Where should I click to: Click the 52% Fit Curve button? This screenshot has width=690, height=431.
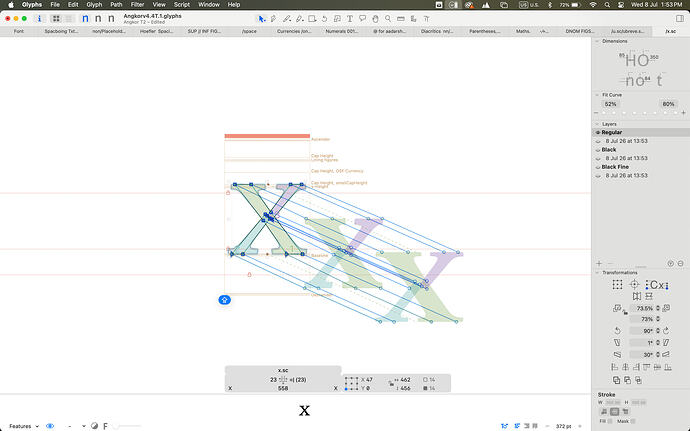click(x=610, y=104)
